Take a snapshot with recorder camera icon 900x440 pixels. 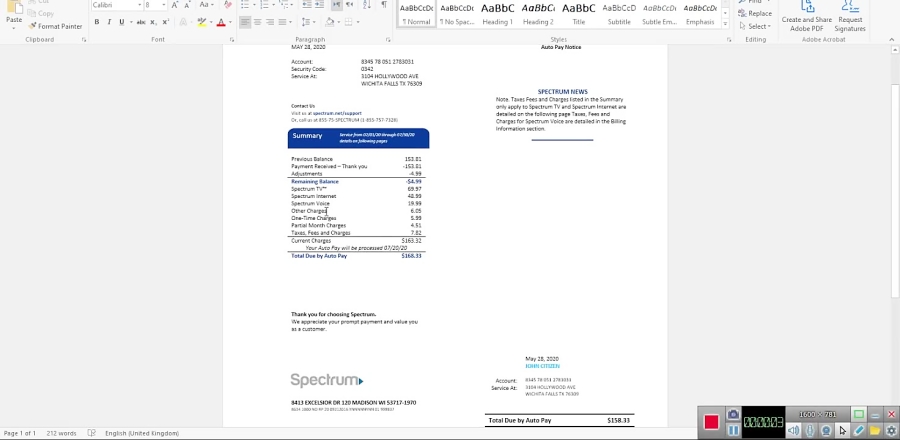pyautogui.click(x=733, y=414)
